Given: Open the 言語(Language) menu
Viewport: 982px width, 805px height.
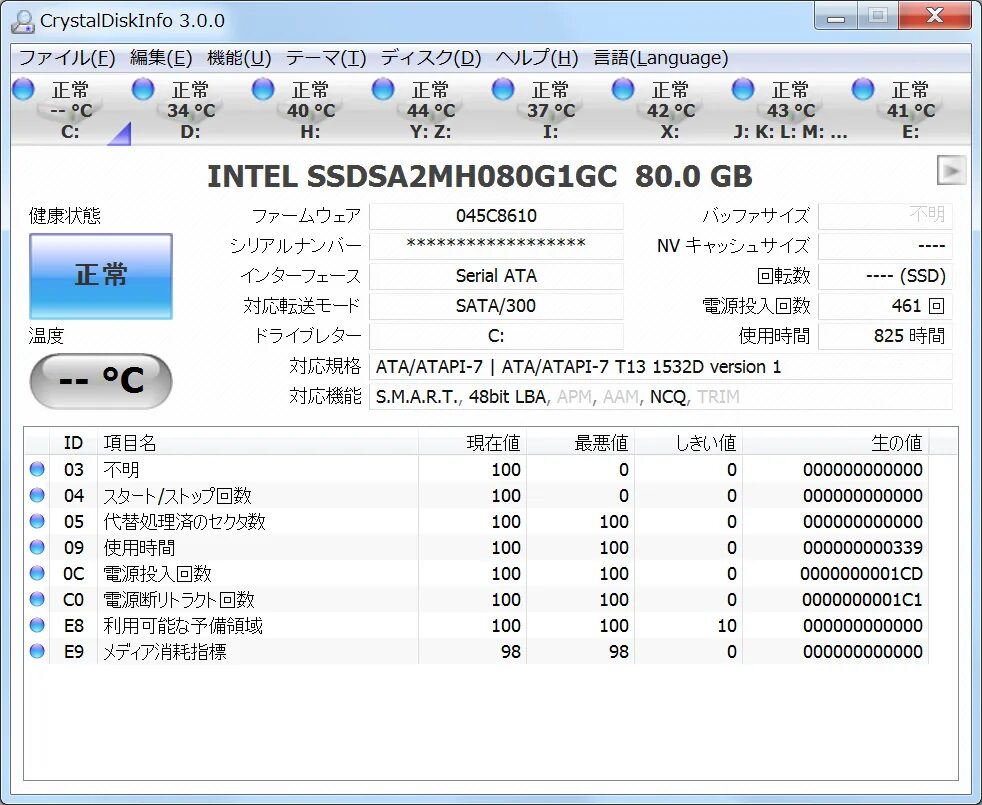Looking at the screenshot, I should pyautogui.click(x=661, y=58).
